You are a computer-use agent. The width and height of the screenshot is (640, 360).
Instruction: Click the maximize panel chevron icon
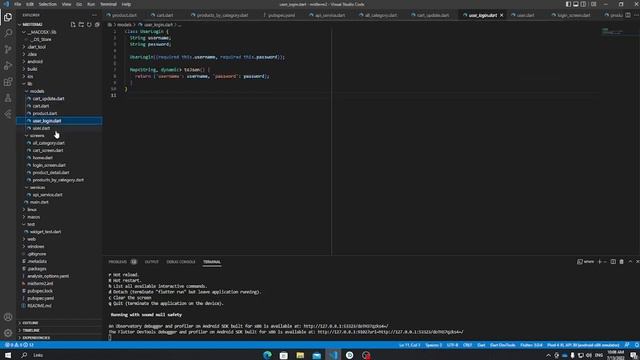pyautogui.click(x=630, y=262)
